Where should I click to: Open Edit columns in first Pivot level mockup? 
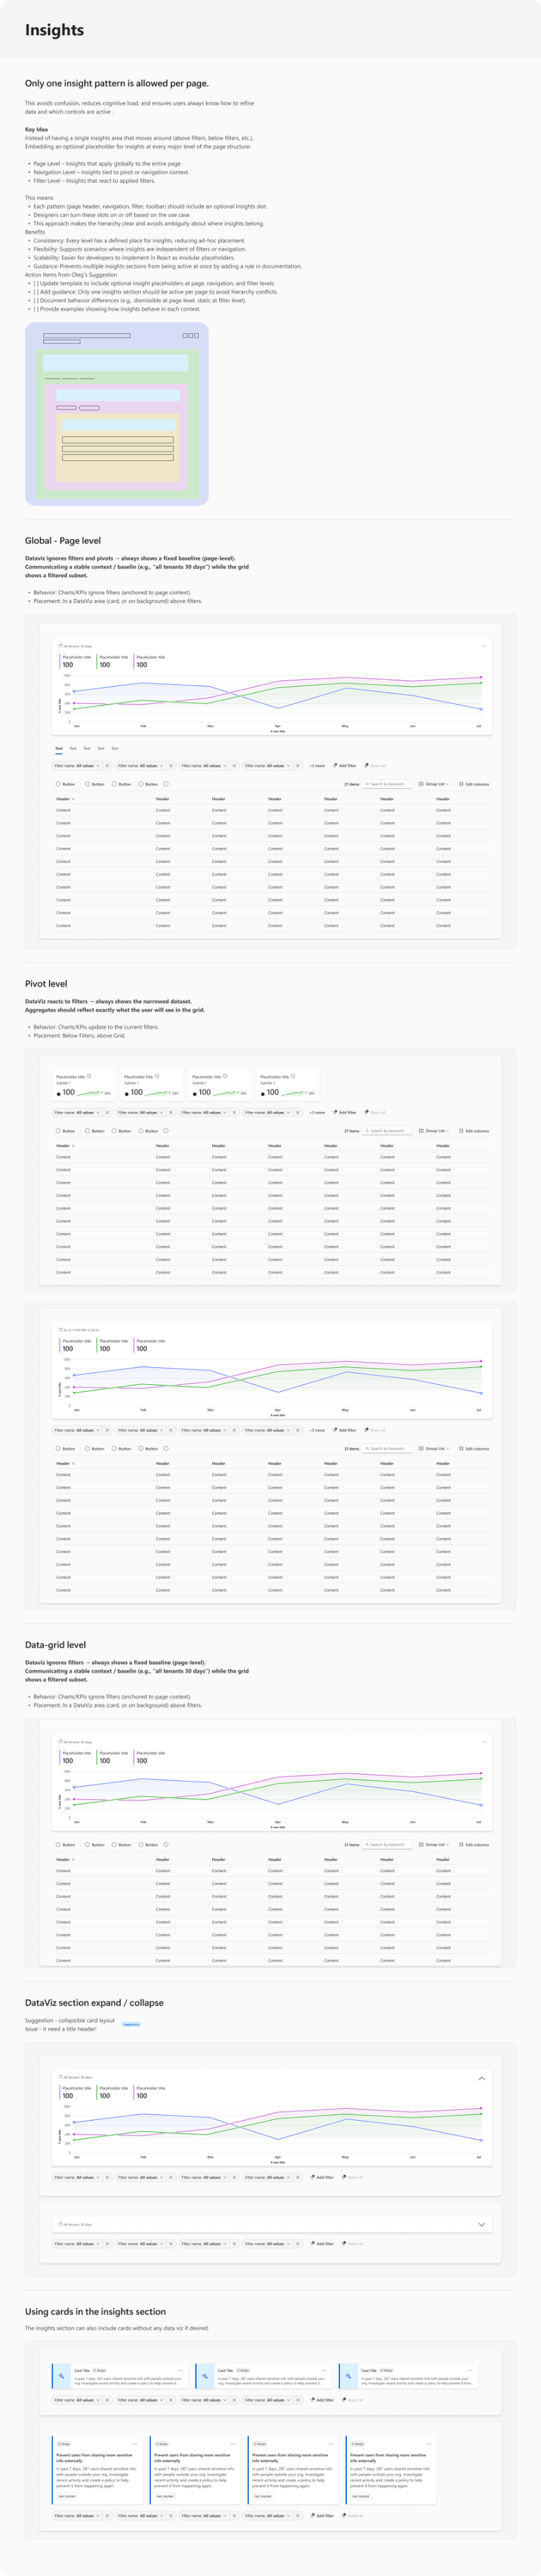coord(474,1131)
